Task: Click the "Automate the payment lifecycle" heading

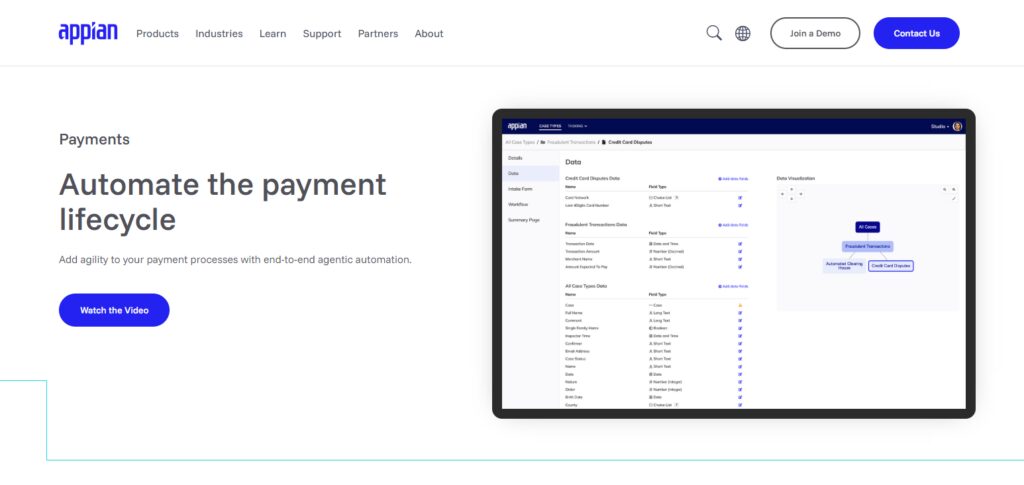Action: (223, 202)
